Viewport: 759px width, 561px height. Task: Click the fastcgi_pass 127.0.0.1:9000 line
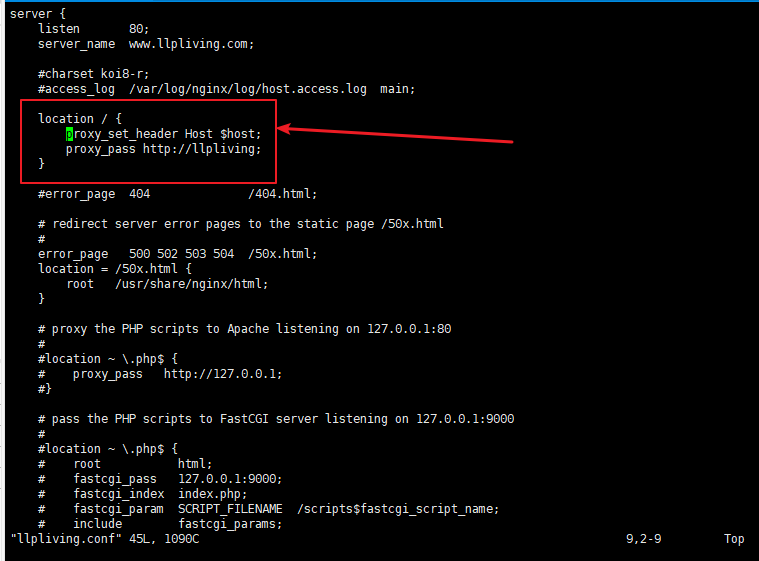coord(177,479)
